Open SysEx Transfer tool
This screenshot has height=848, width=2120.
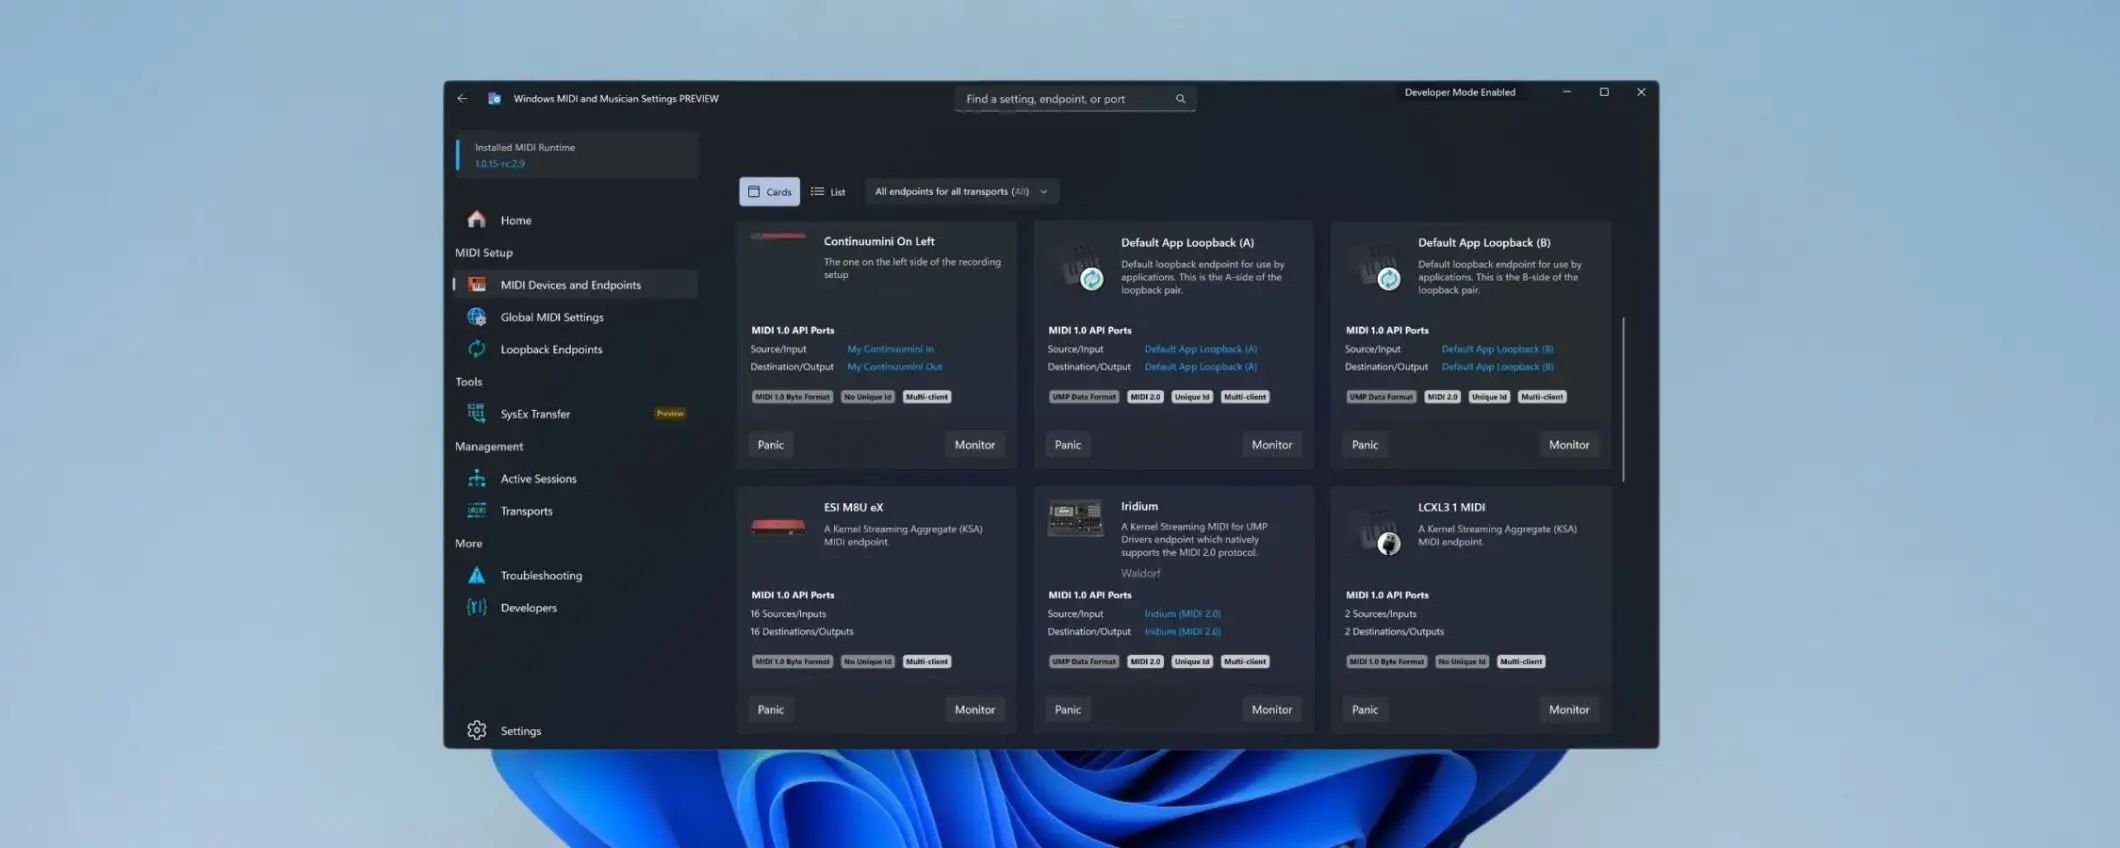pyautogui.click(x=535, y=414)
